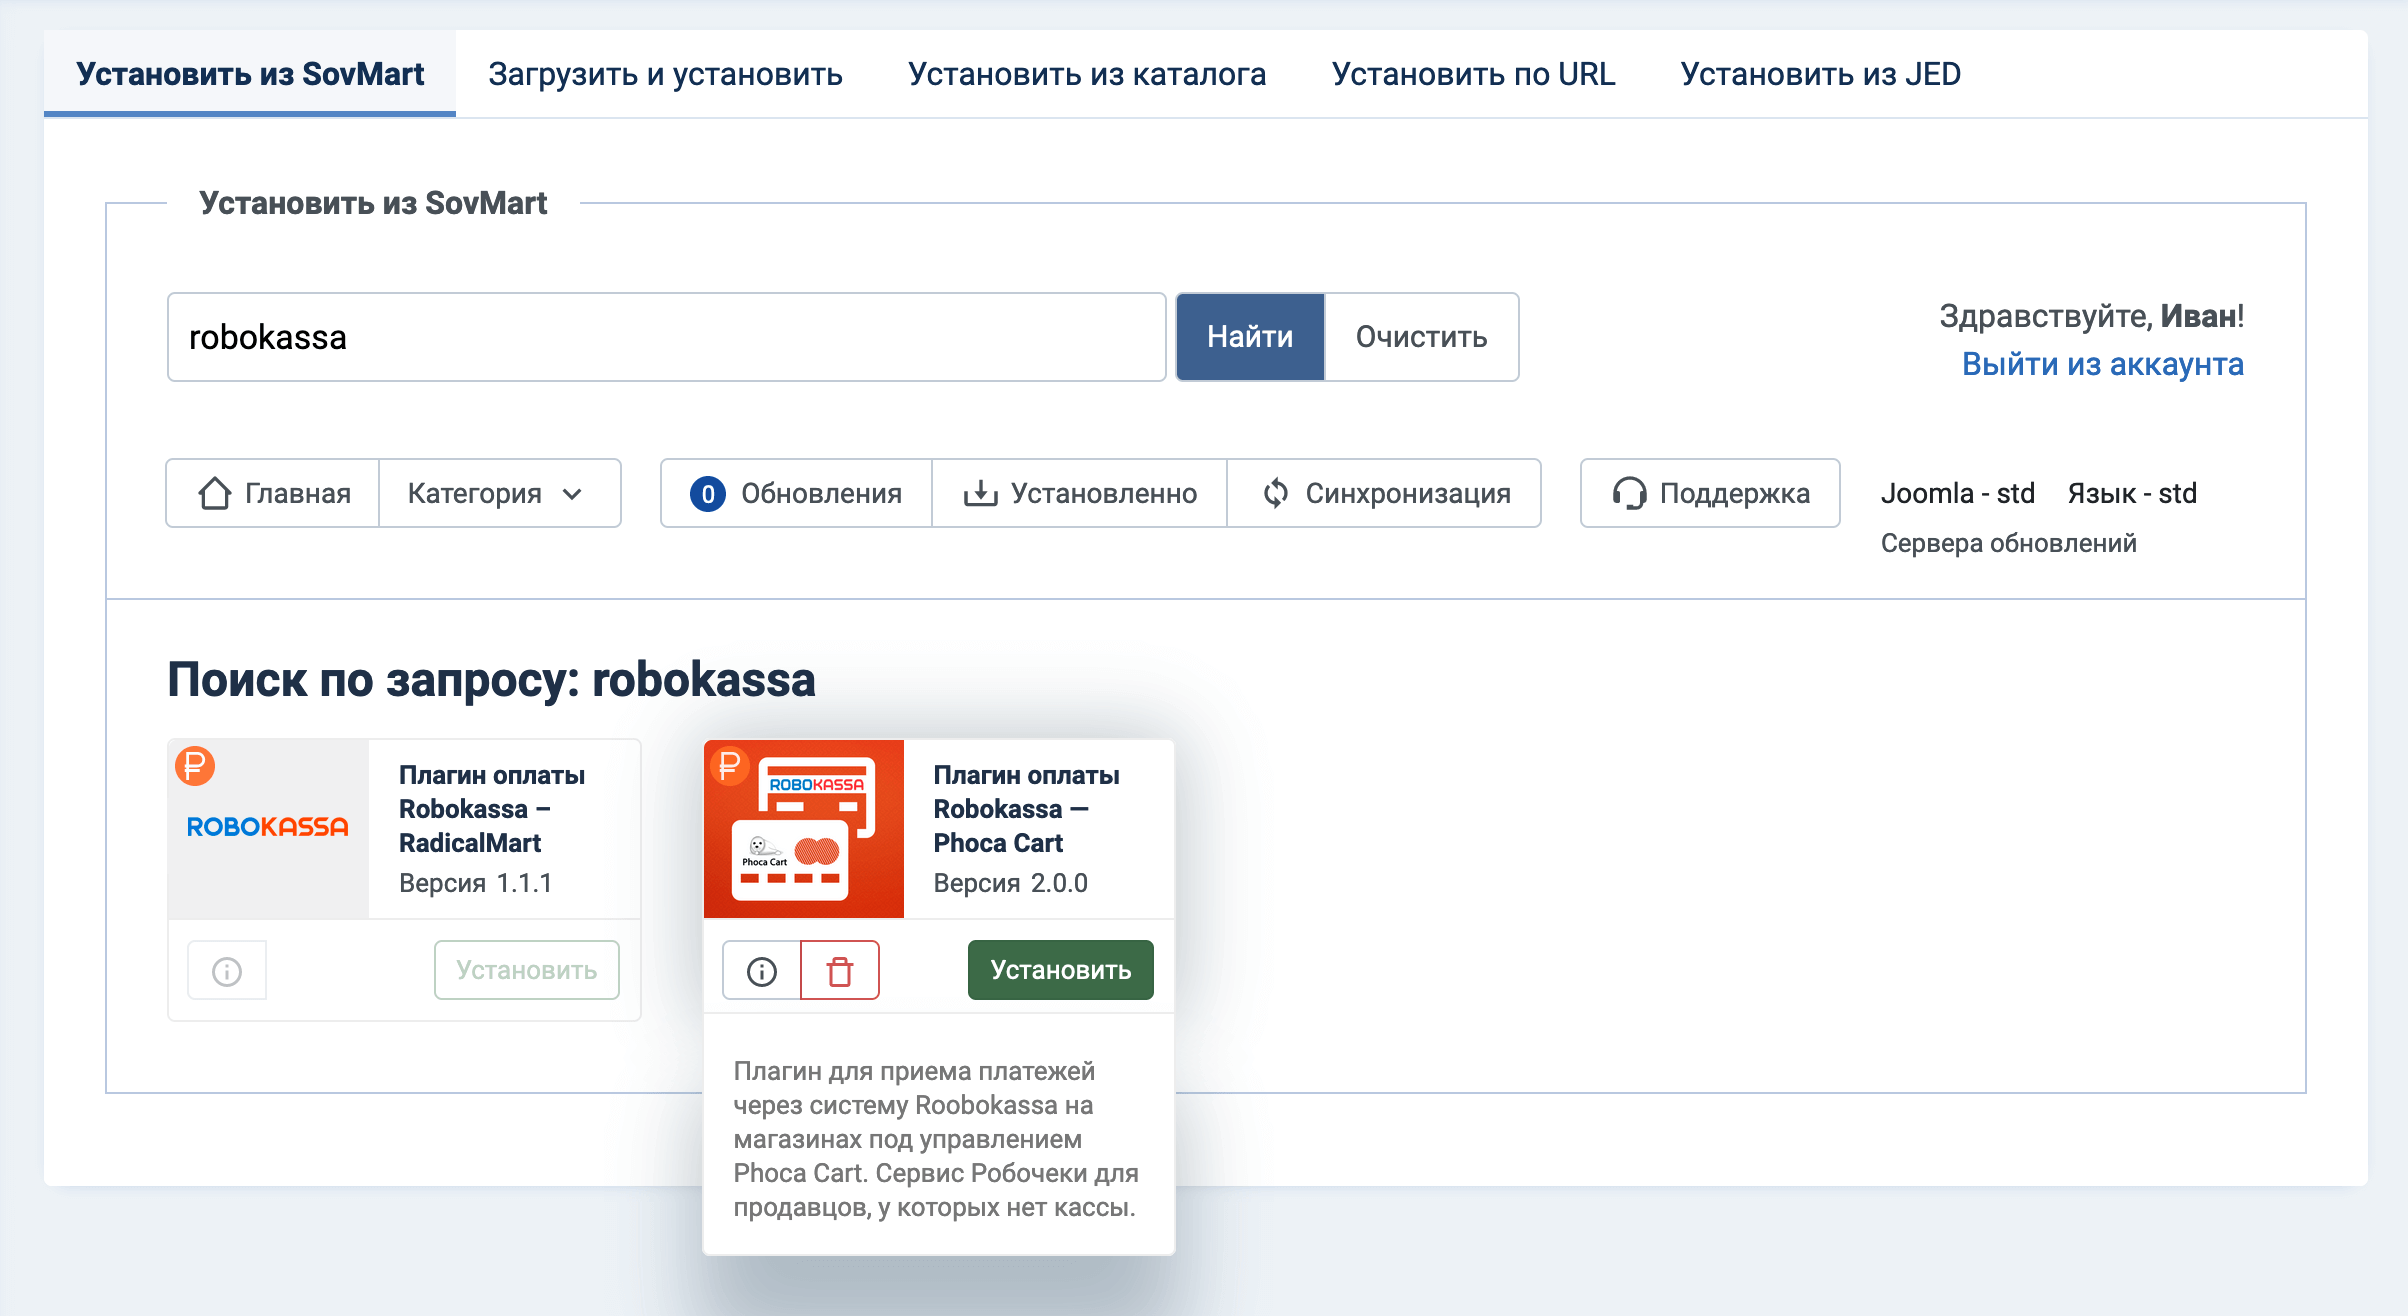The height and width of the screenshot is (1316, 2408).
Task: Switch to the Загрузить и установить tab
Action: pos(664,73)
